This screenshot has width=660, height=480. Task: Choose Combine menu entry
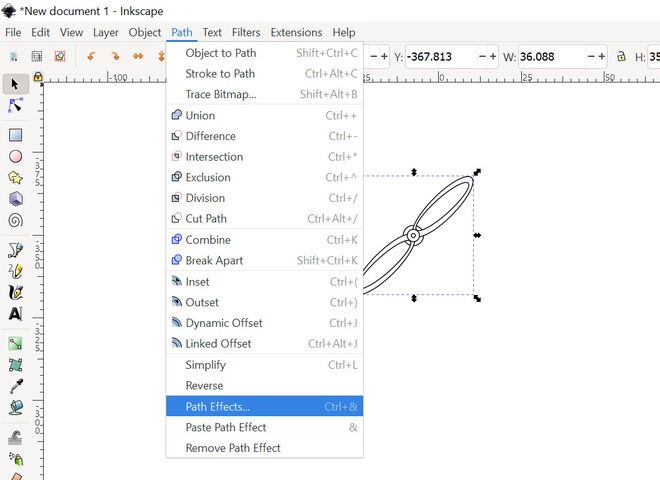pyautogui.click(x=265, y=240)
